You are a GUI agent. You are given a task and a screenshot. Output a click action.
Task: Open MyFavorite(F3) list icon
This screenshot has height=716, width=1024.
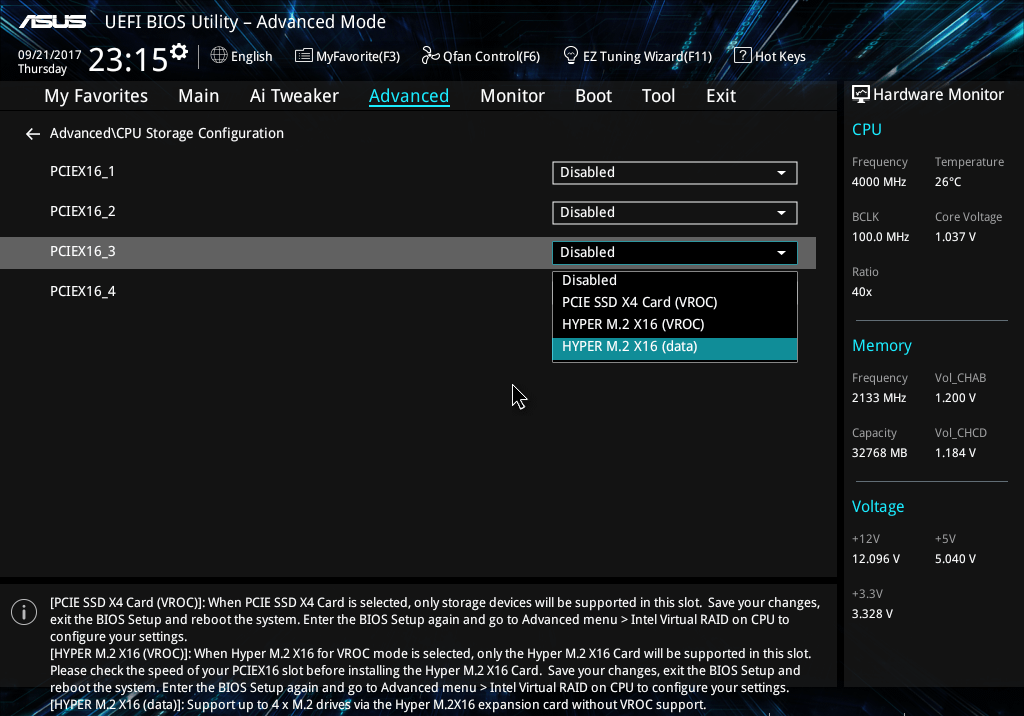(x=304, y=56)
